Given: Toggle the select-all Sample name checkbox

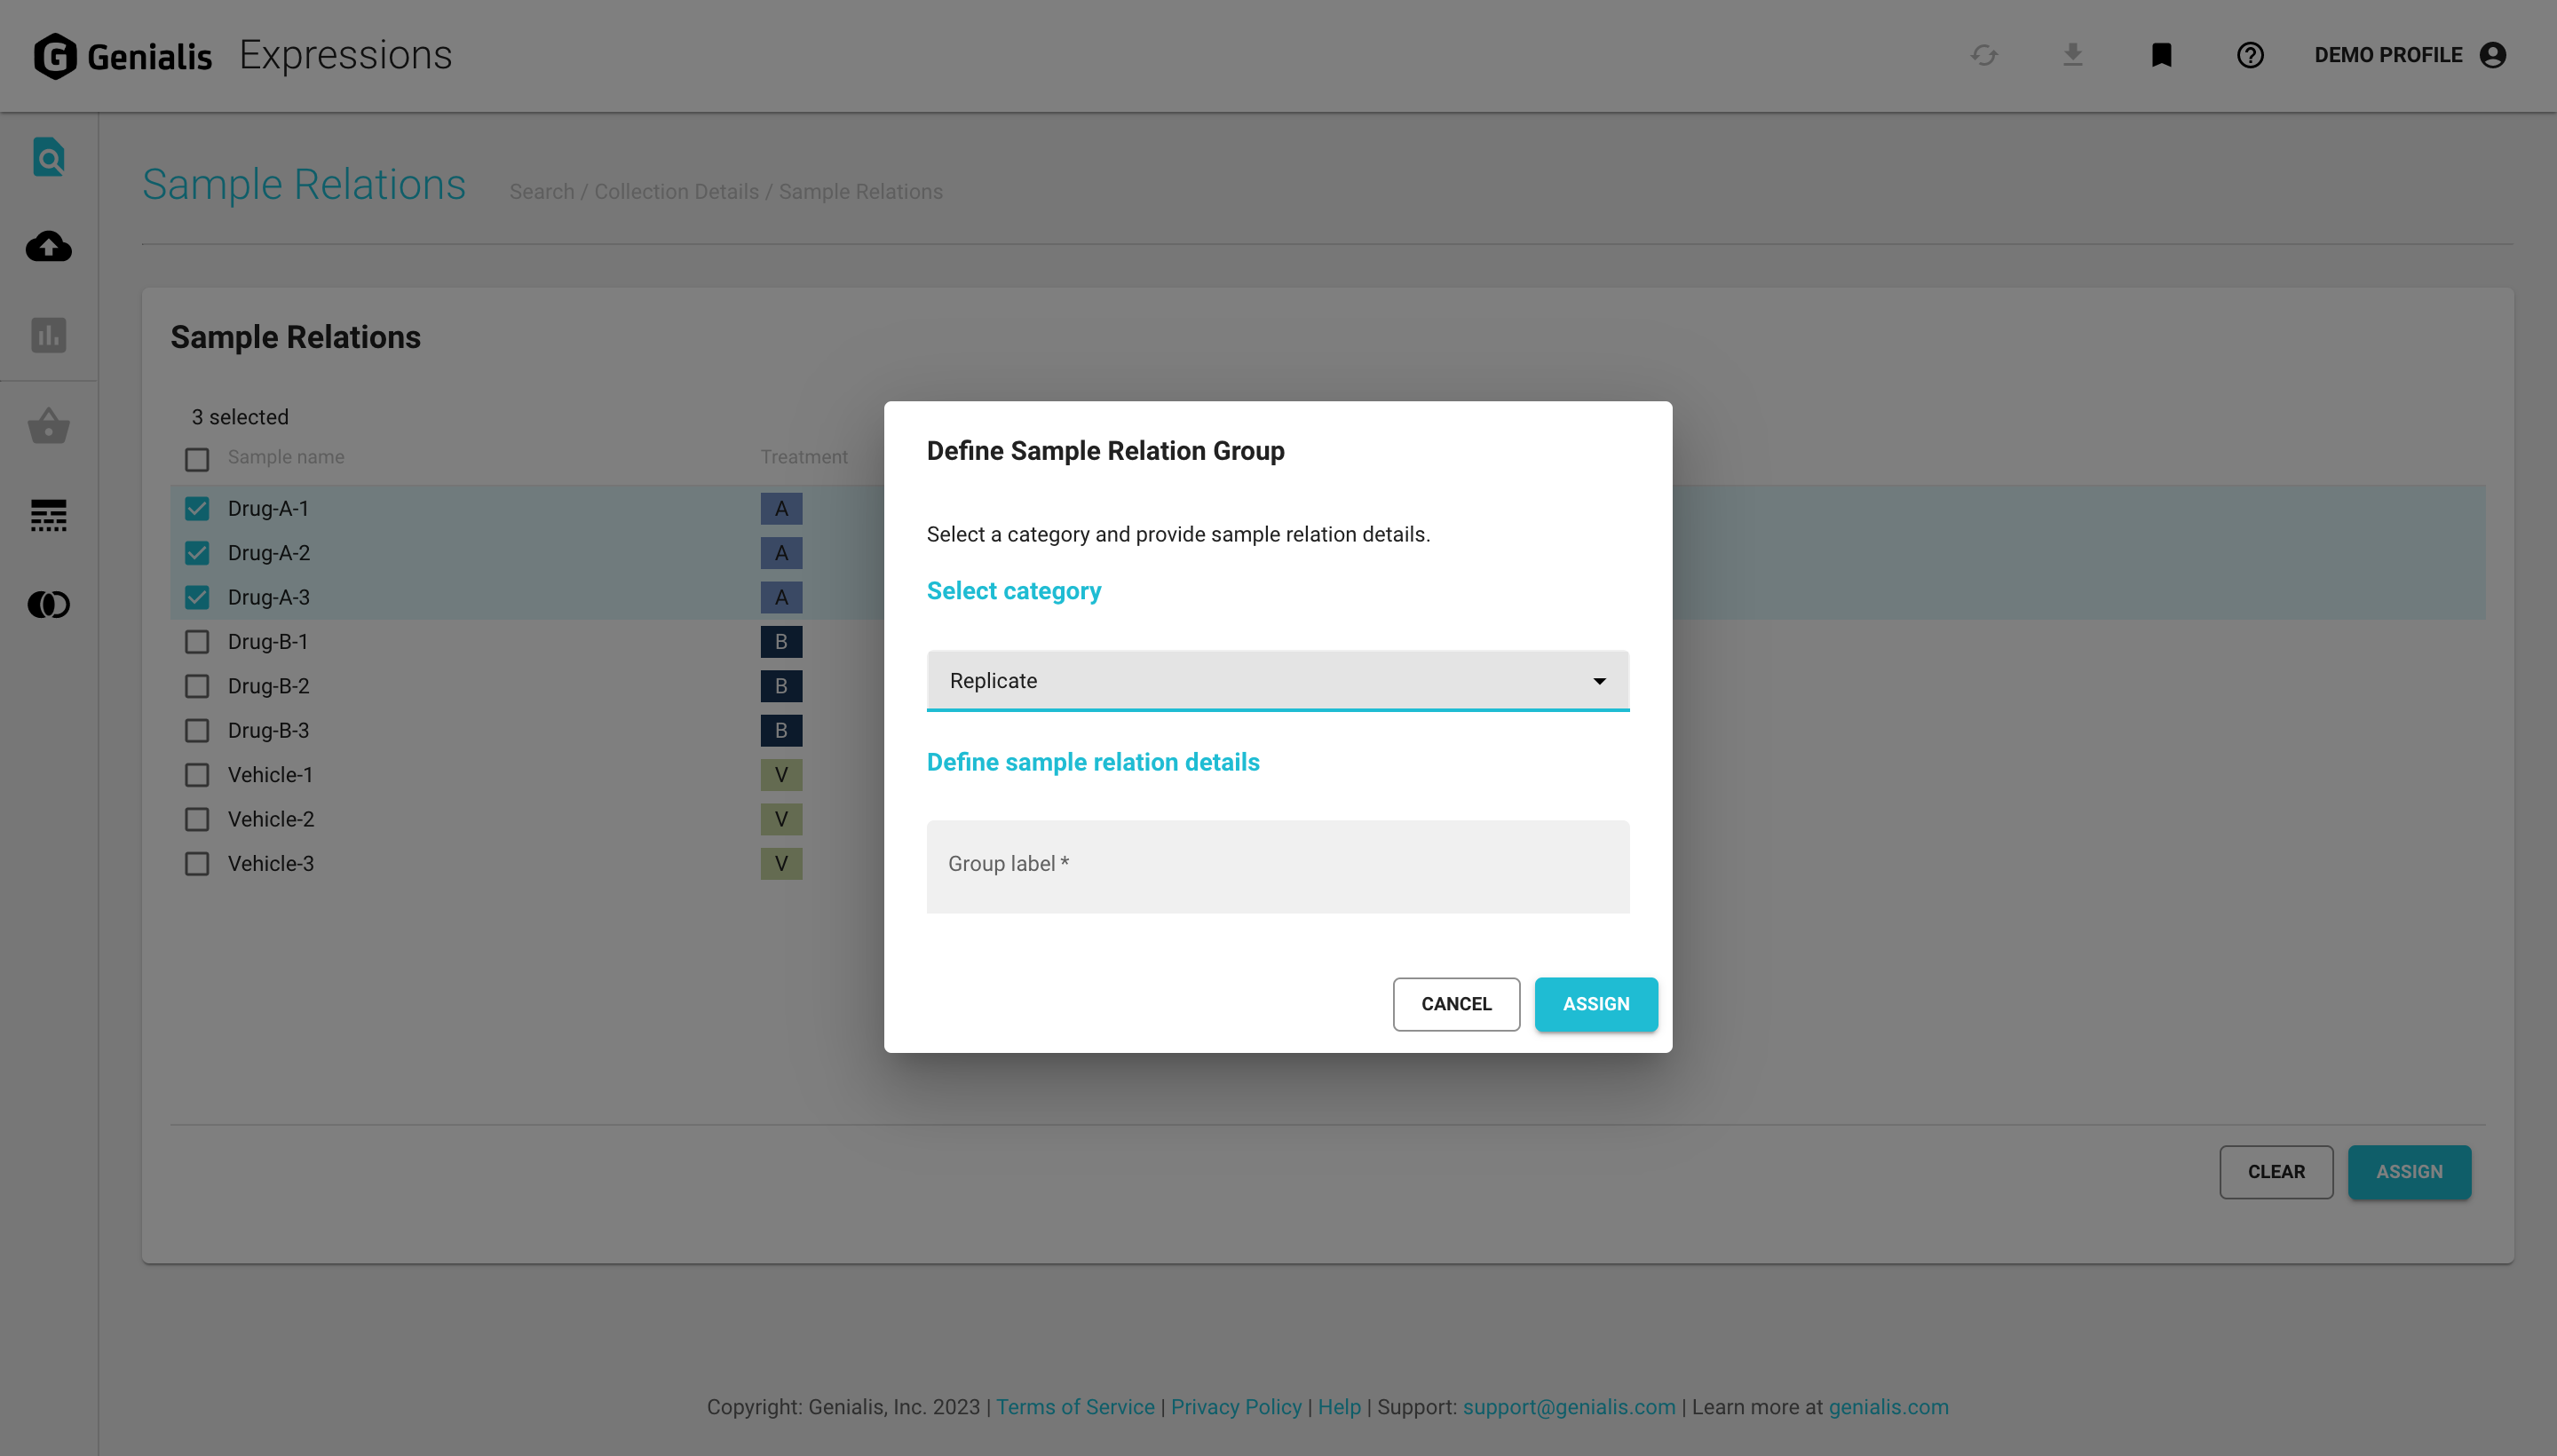Looking at the screenshot, I should (197, 459).
